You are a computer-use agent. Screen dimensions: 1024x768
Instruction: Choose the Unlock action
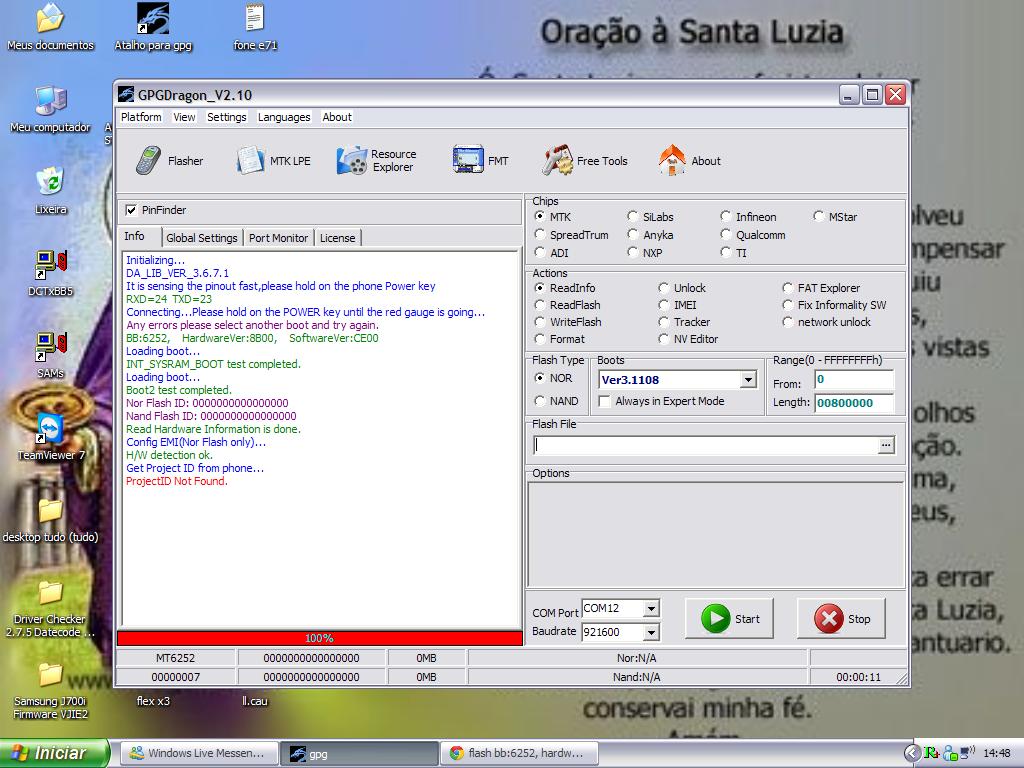pyautogui.click(x=664, y=287)
